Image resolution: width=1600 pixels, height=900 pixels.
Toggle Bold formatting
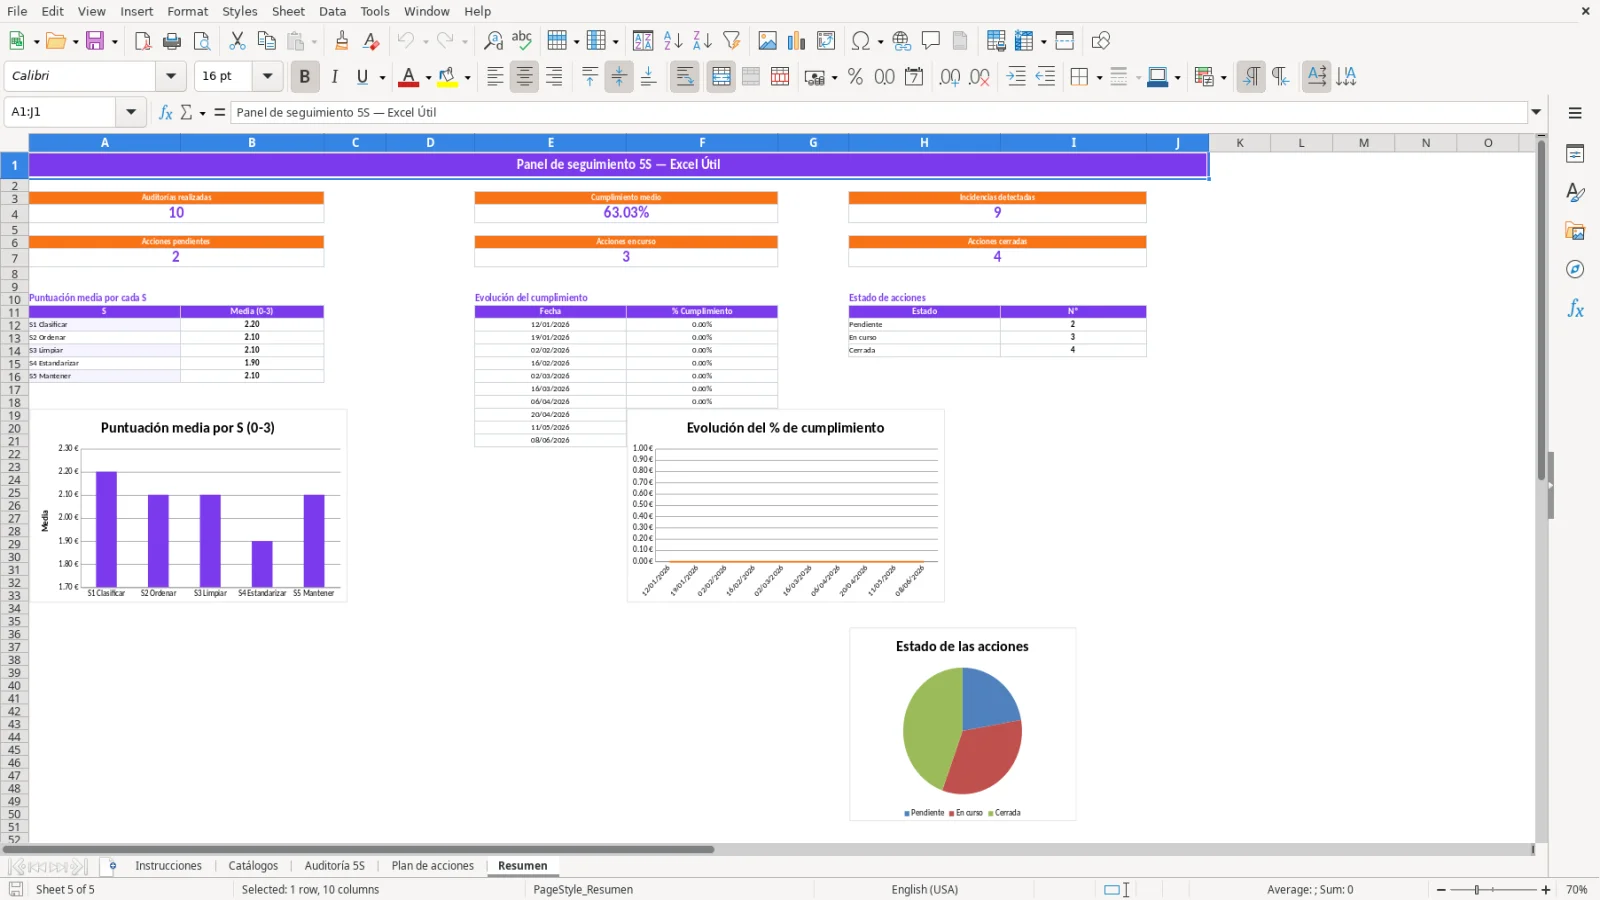(305, 77)
